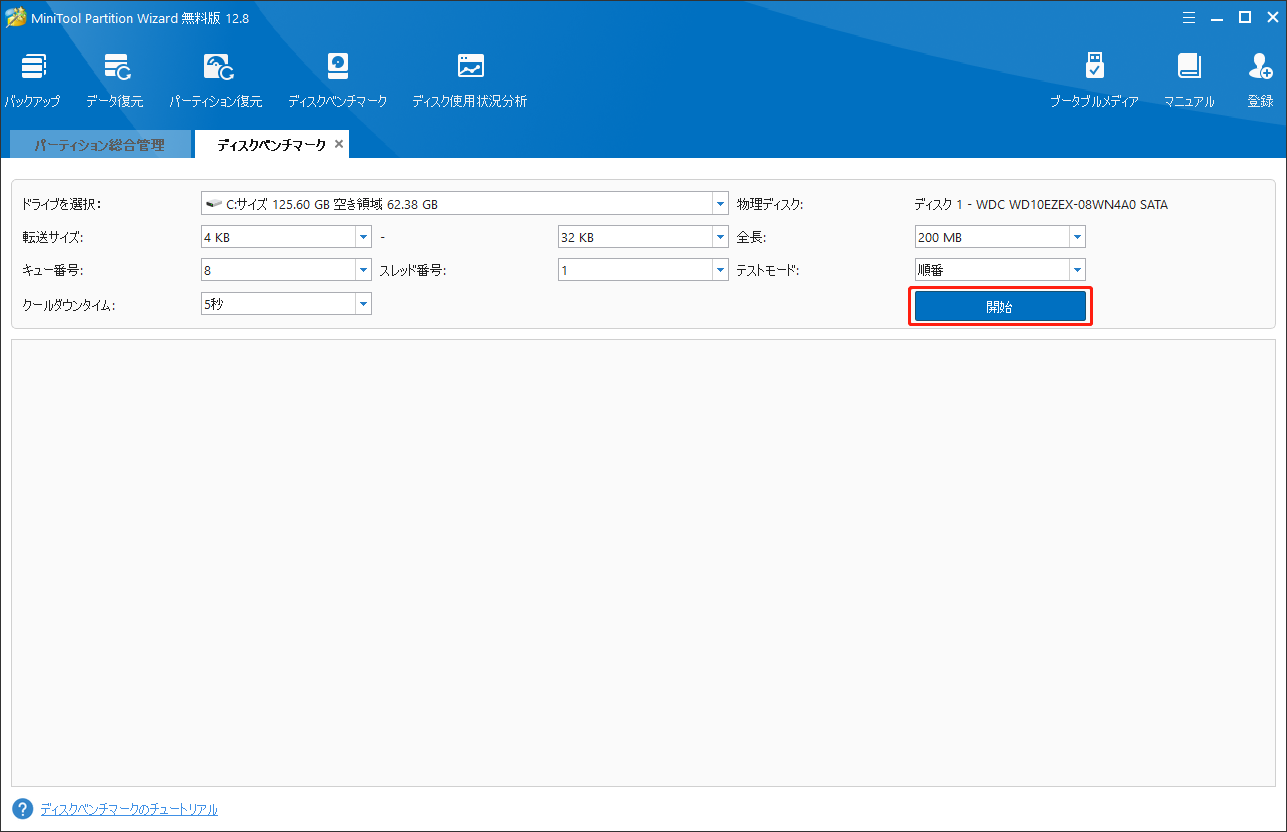Image resolution: width=1287 pixels, height=832 pixels.
Task: Click the テストモード label
Action: tap(769, 270)
